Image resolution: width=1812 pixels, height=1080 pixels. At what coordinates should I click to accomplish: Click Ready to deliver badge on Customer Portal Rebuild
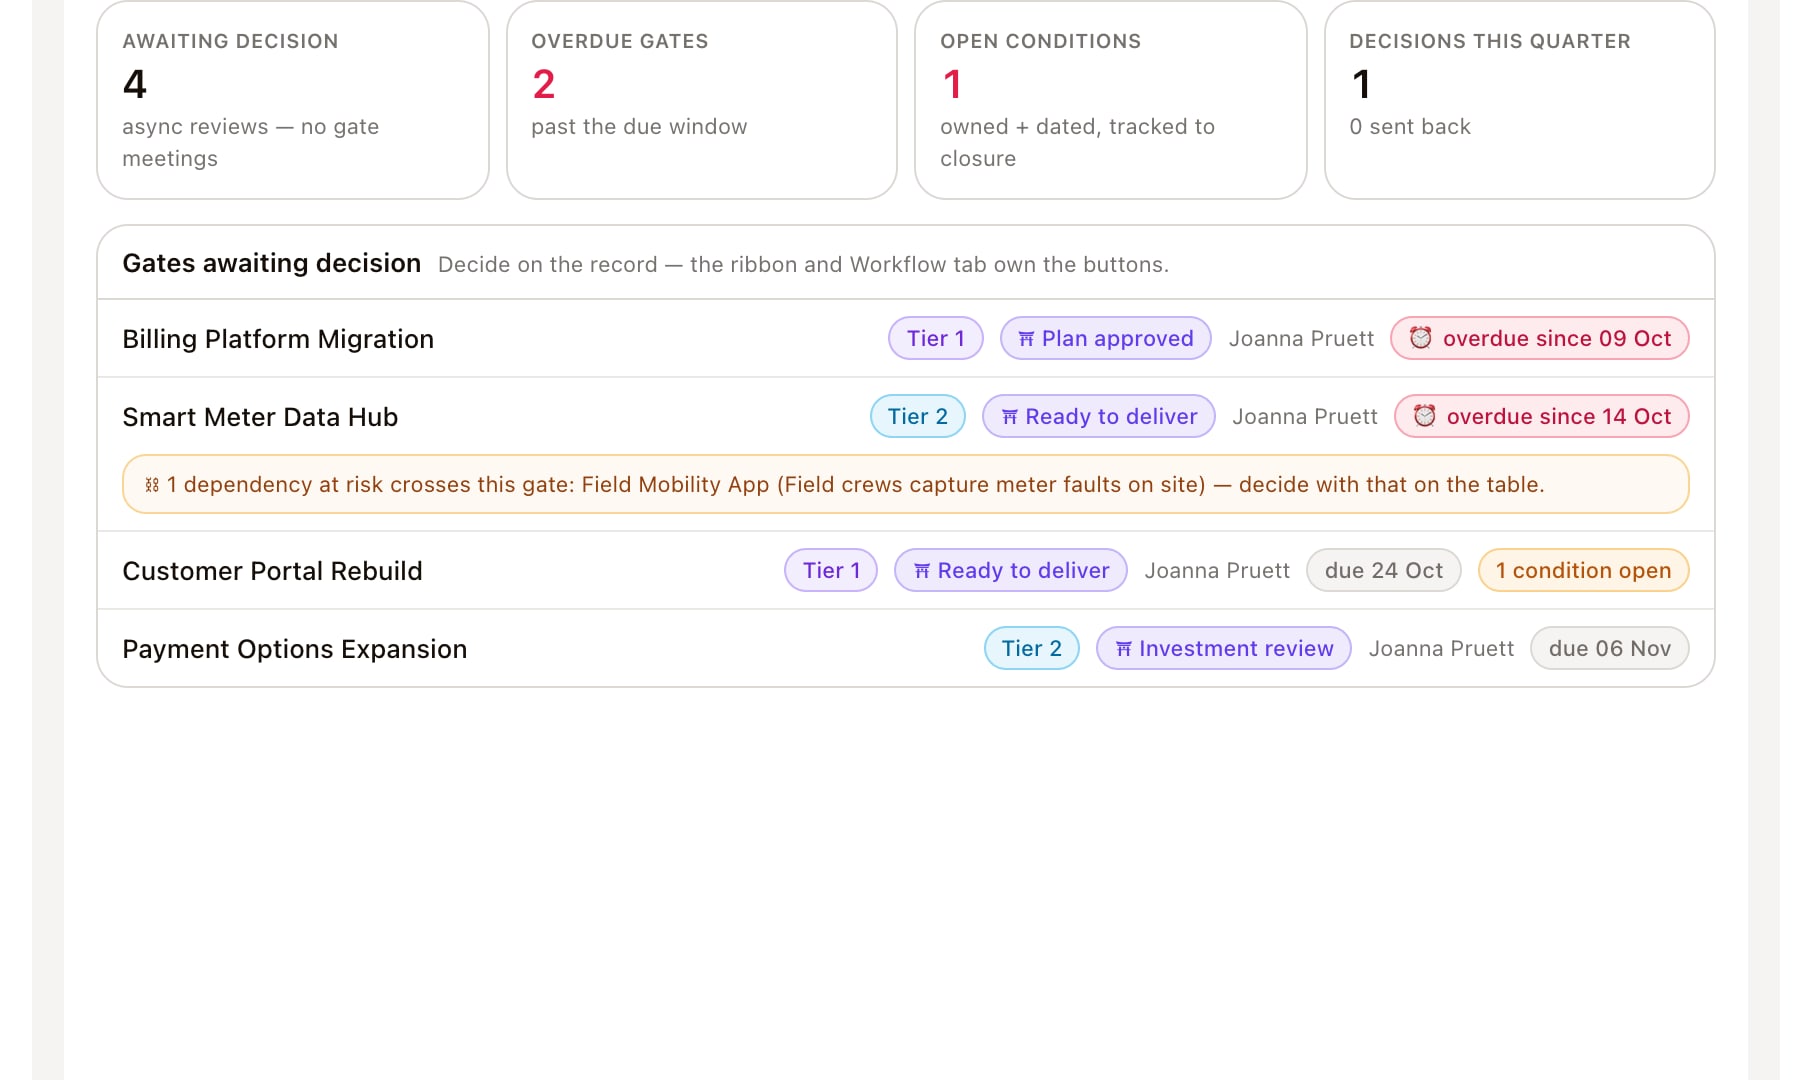(1011, 570)
